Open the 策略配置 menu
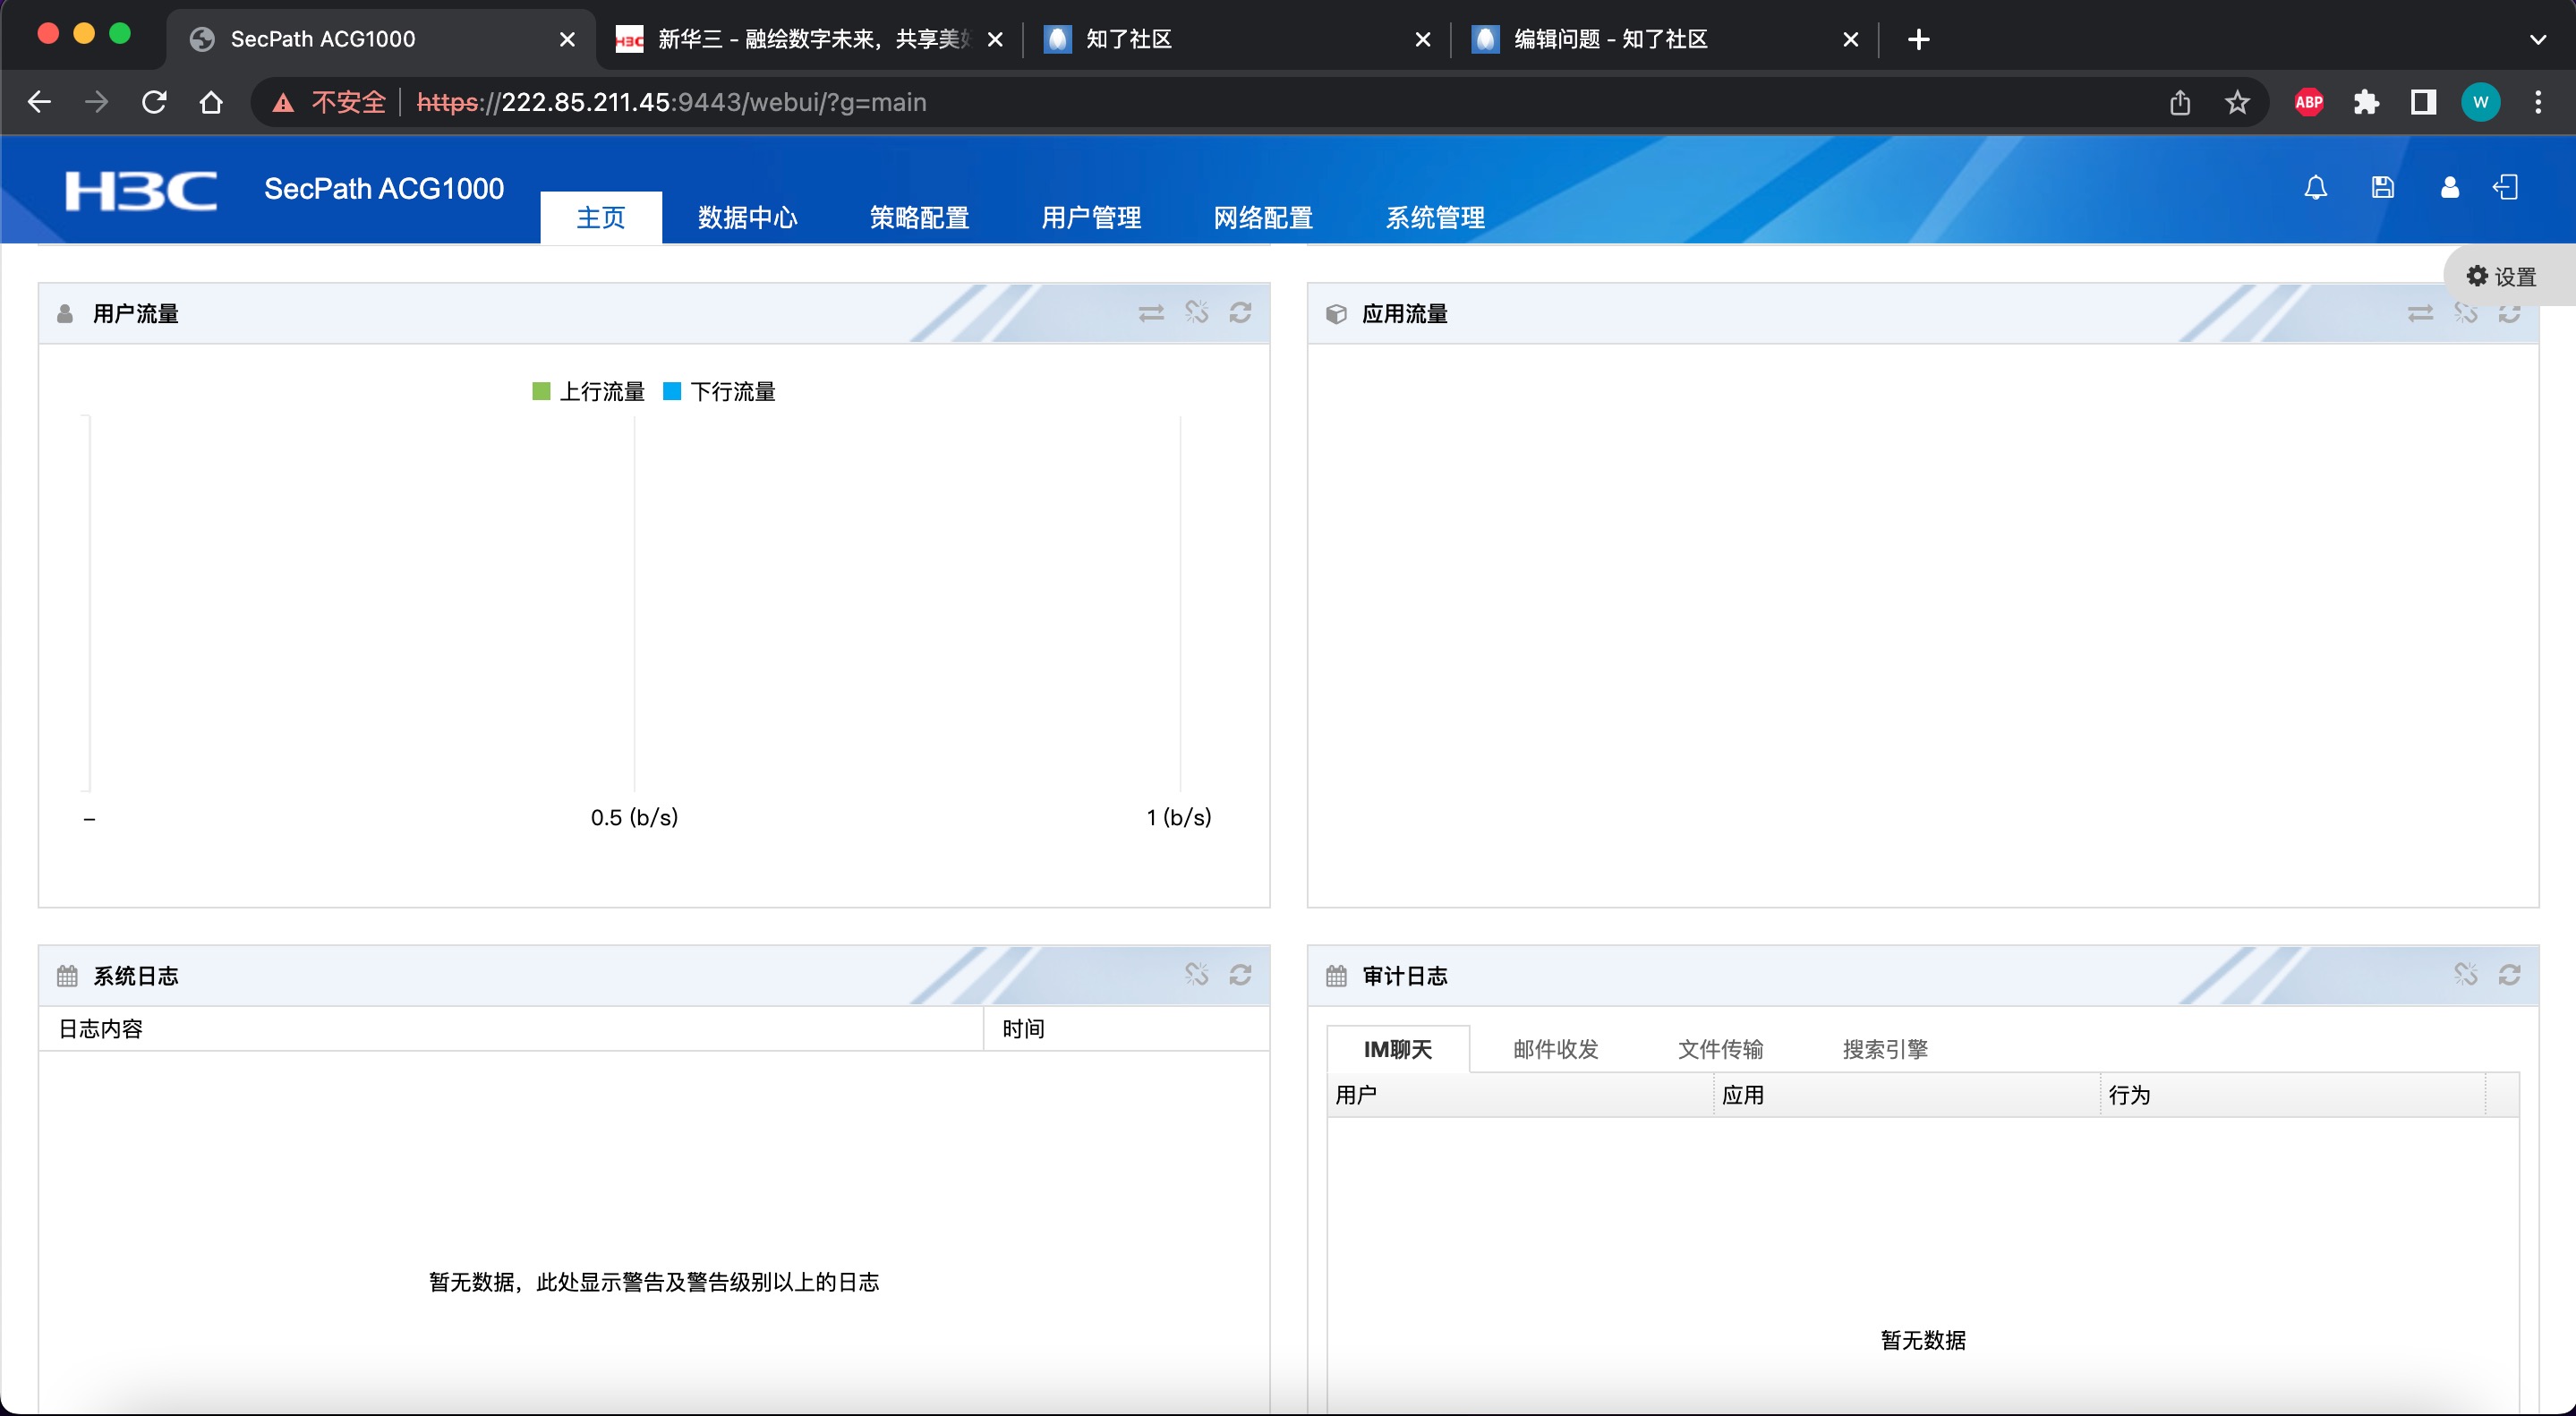This screenshot has width=2576, height=1416. point(919,217)
